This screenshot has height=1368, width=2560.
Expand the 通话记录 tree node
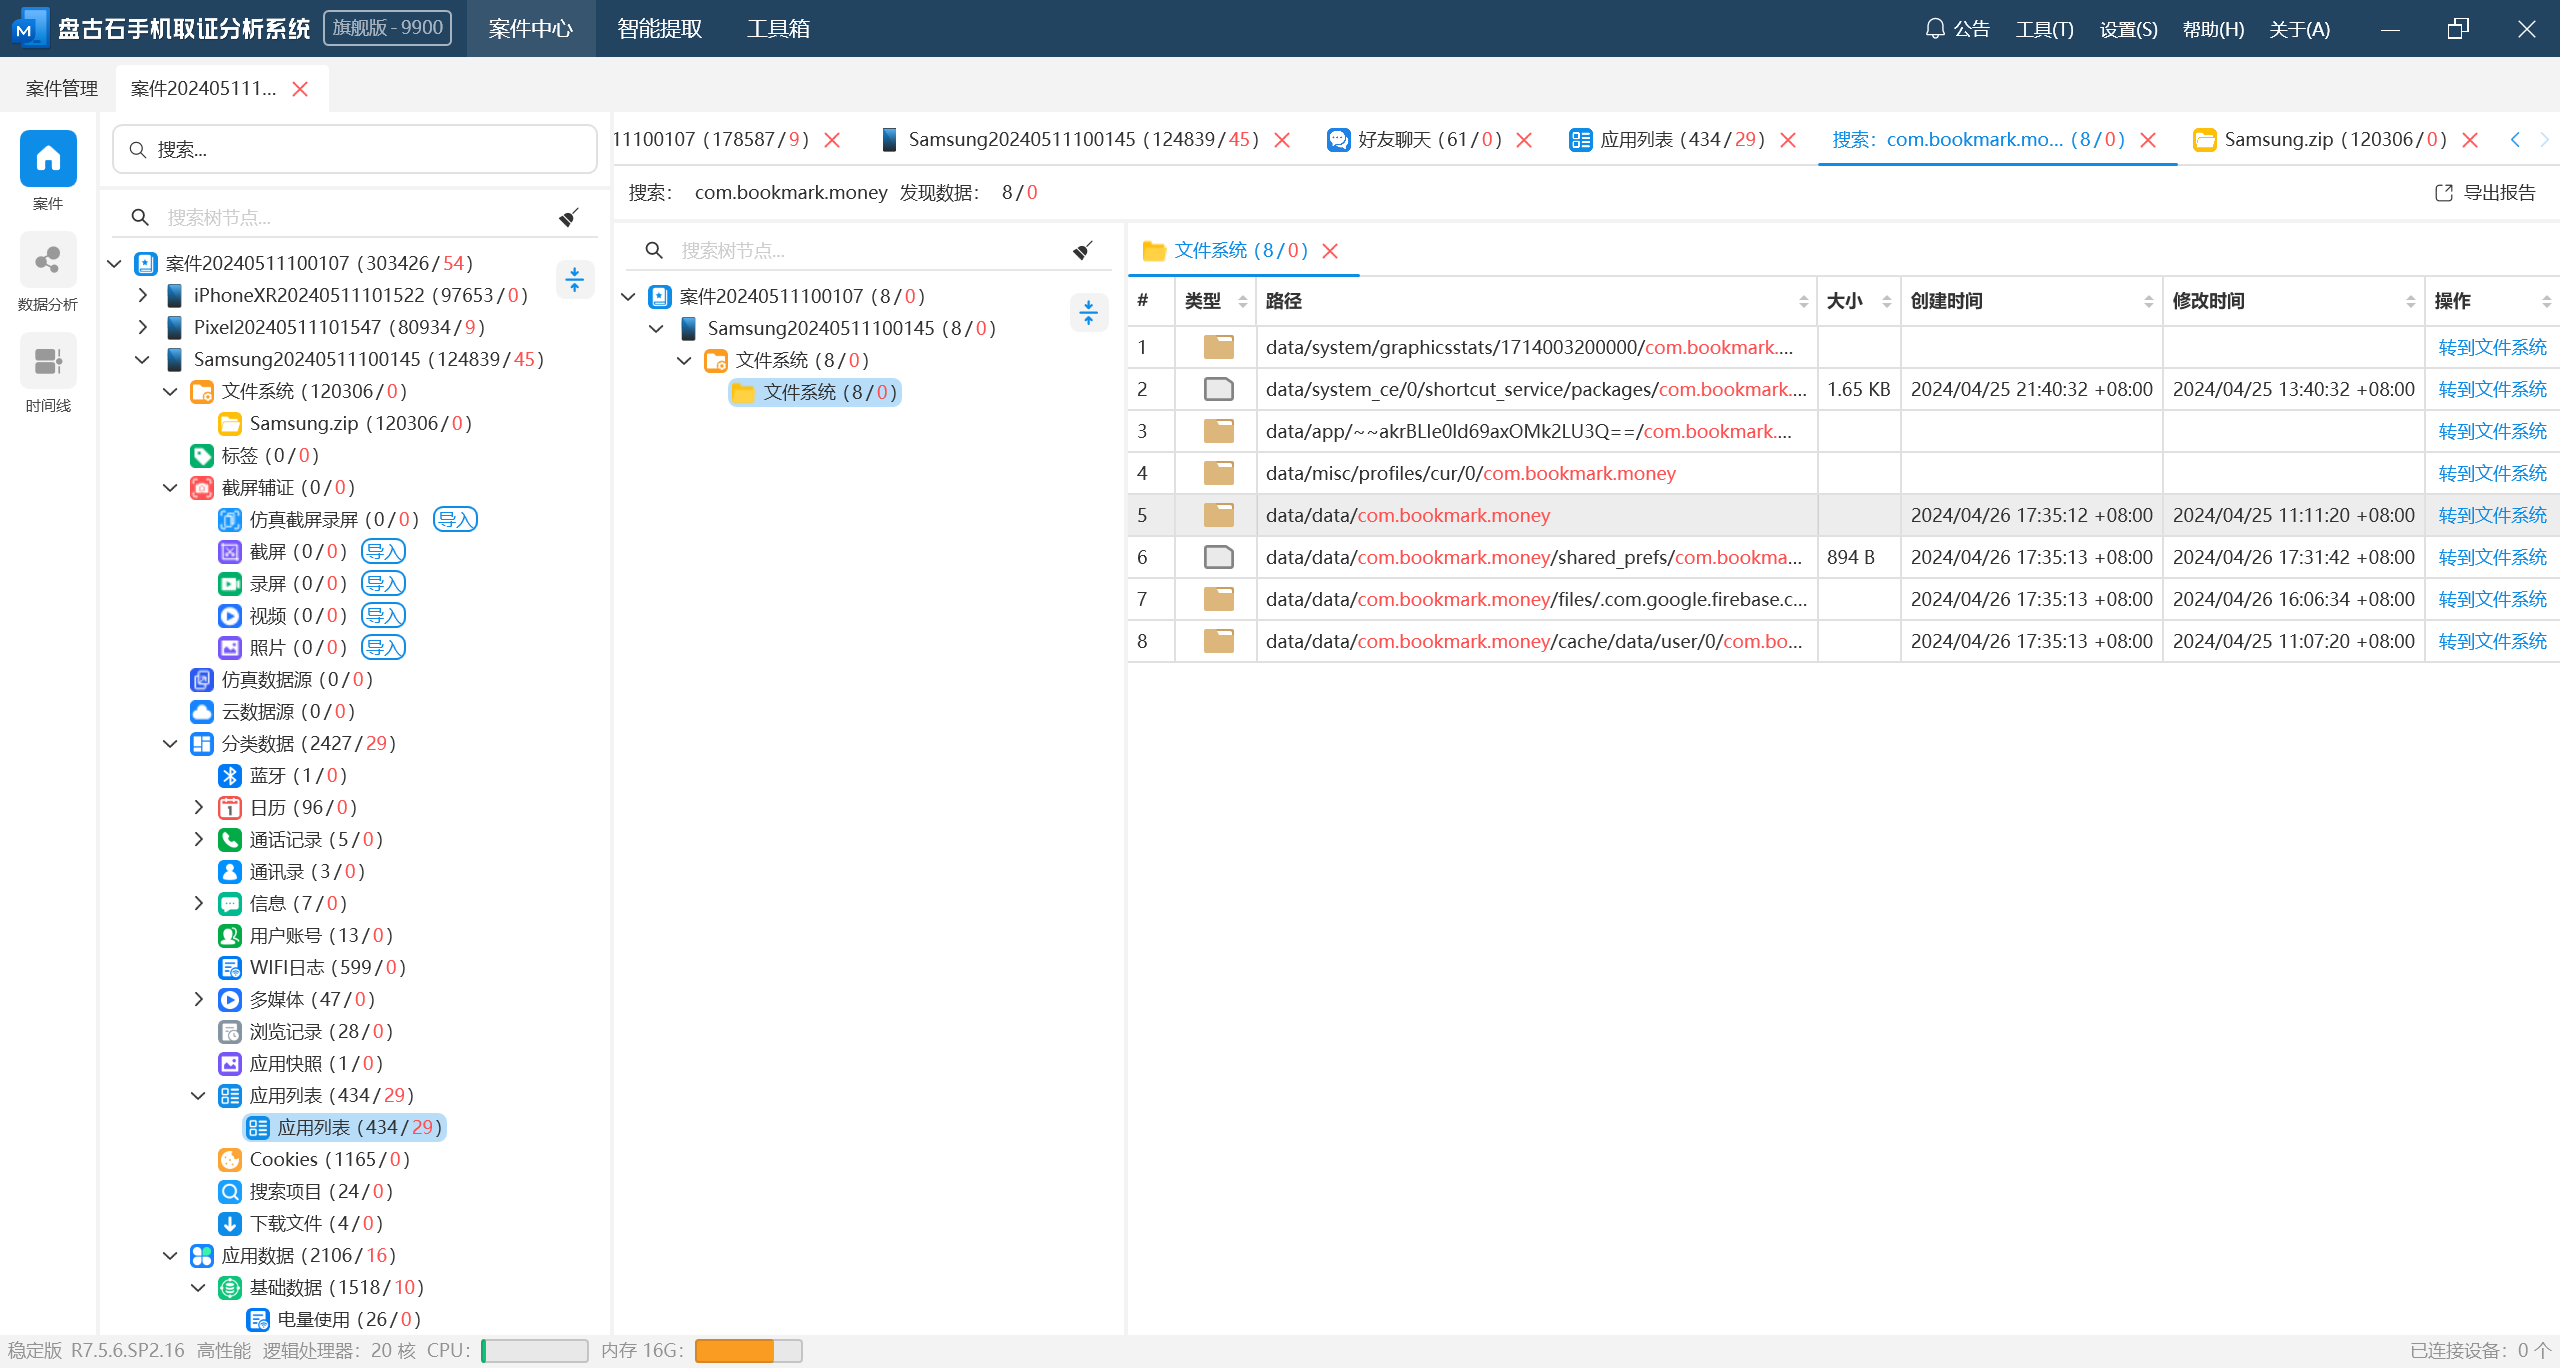198,839
